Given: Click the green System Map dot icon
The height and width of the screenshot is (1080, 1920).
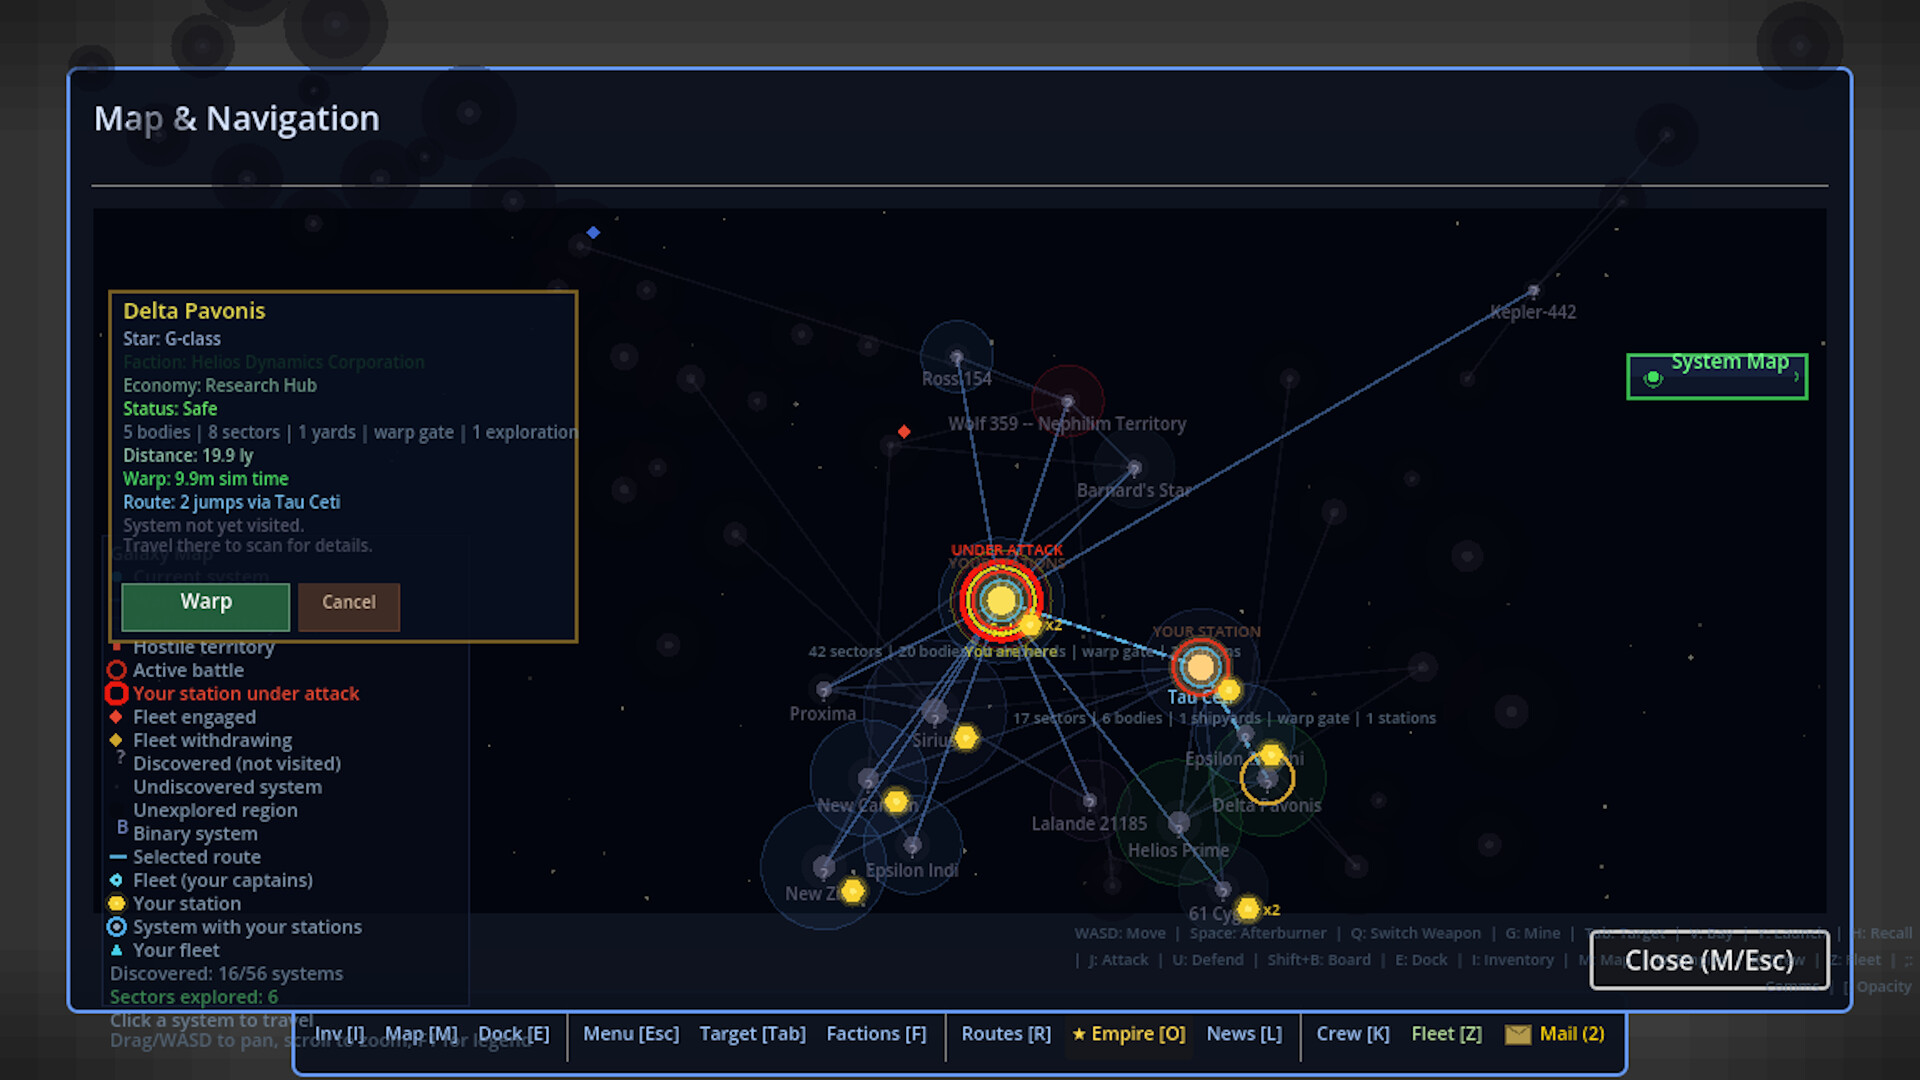Looking at the screenshot, I should [1653, 378].
